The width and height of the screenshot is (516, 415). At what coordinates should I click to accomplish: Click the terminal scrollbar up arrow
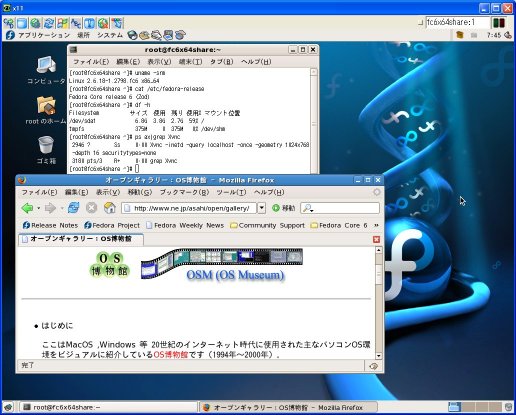pyautogui.click(x=313, y=72)
